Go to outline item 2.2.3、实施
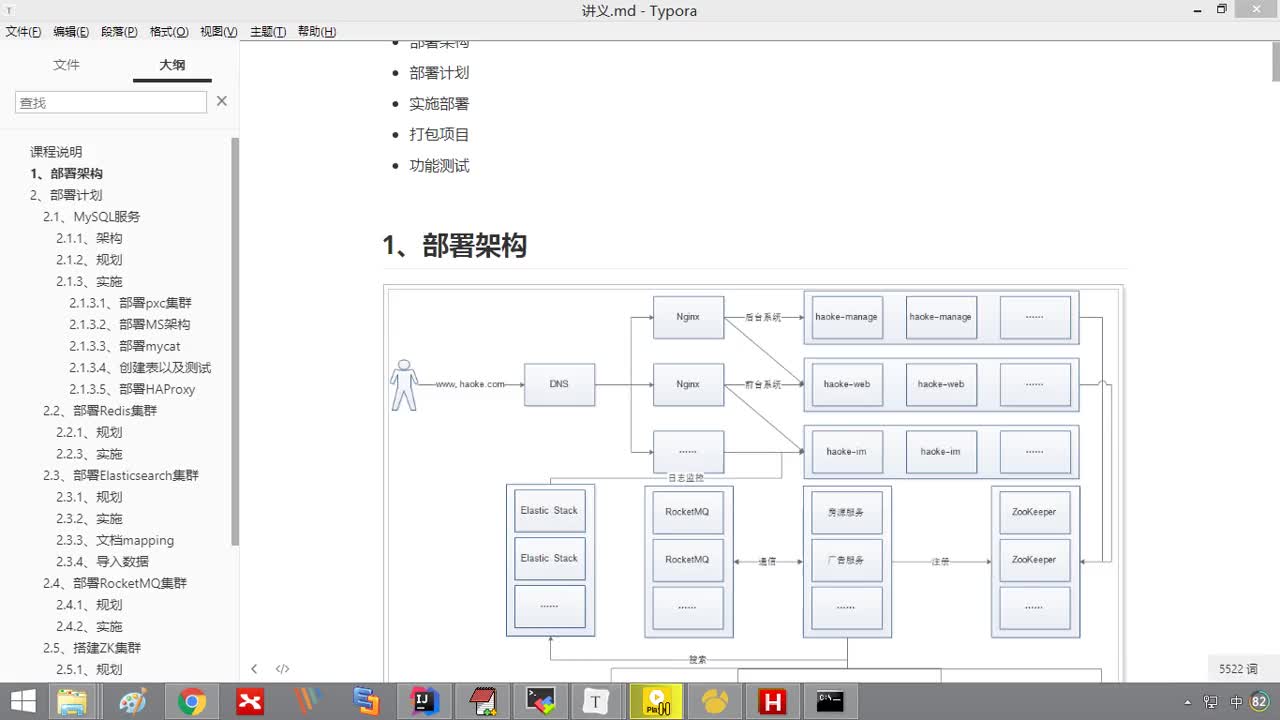This screenshot has width=1280, height=720. click(x=89, y=454)
